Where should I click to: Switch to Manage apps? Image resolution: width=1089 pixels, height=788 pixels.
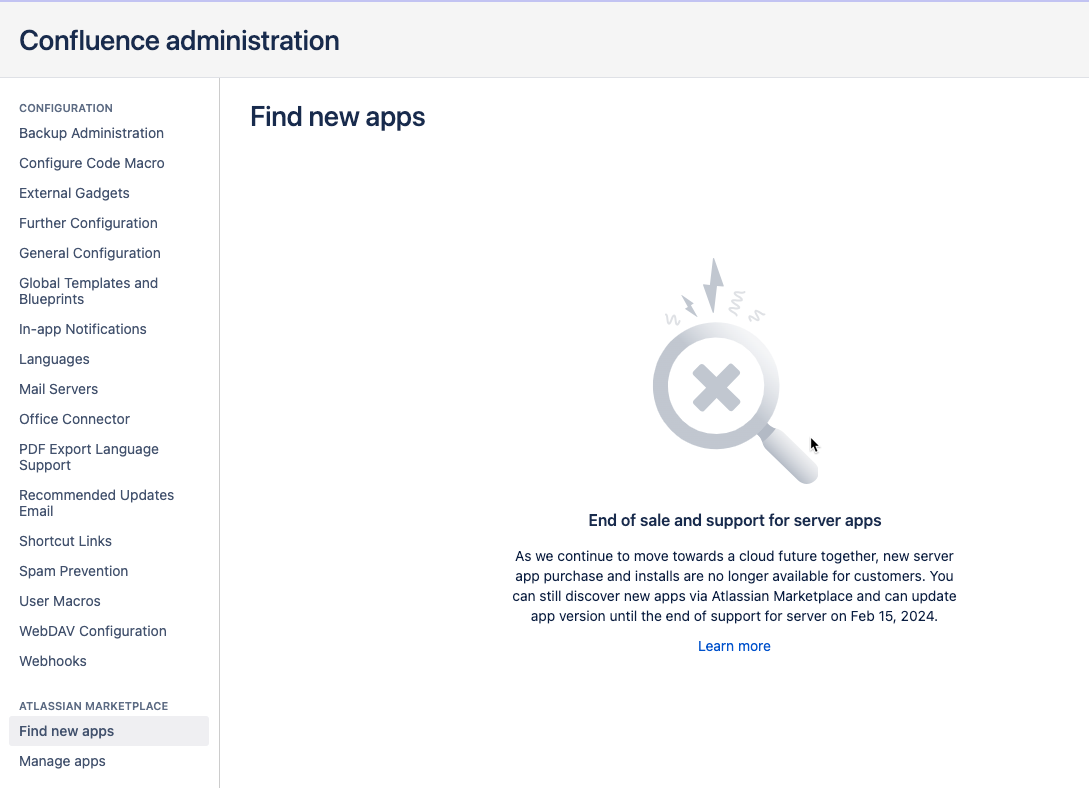pyautogui.click(x=62, y=761)
